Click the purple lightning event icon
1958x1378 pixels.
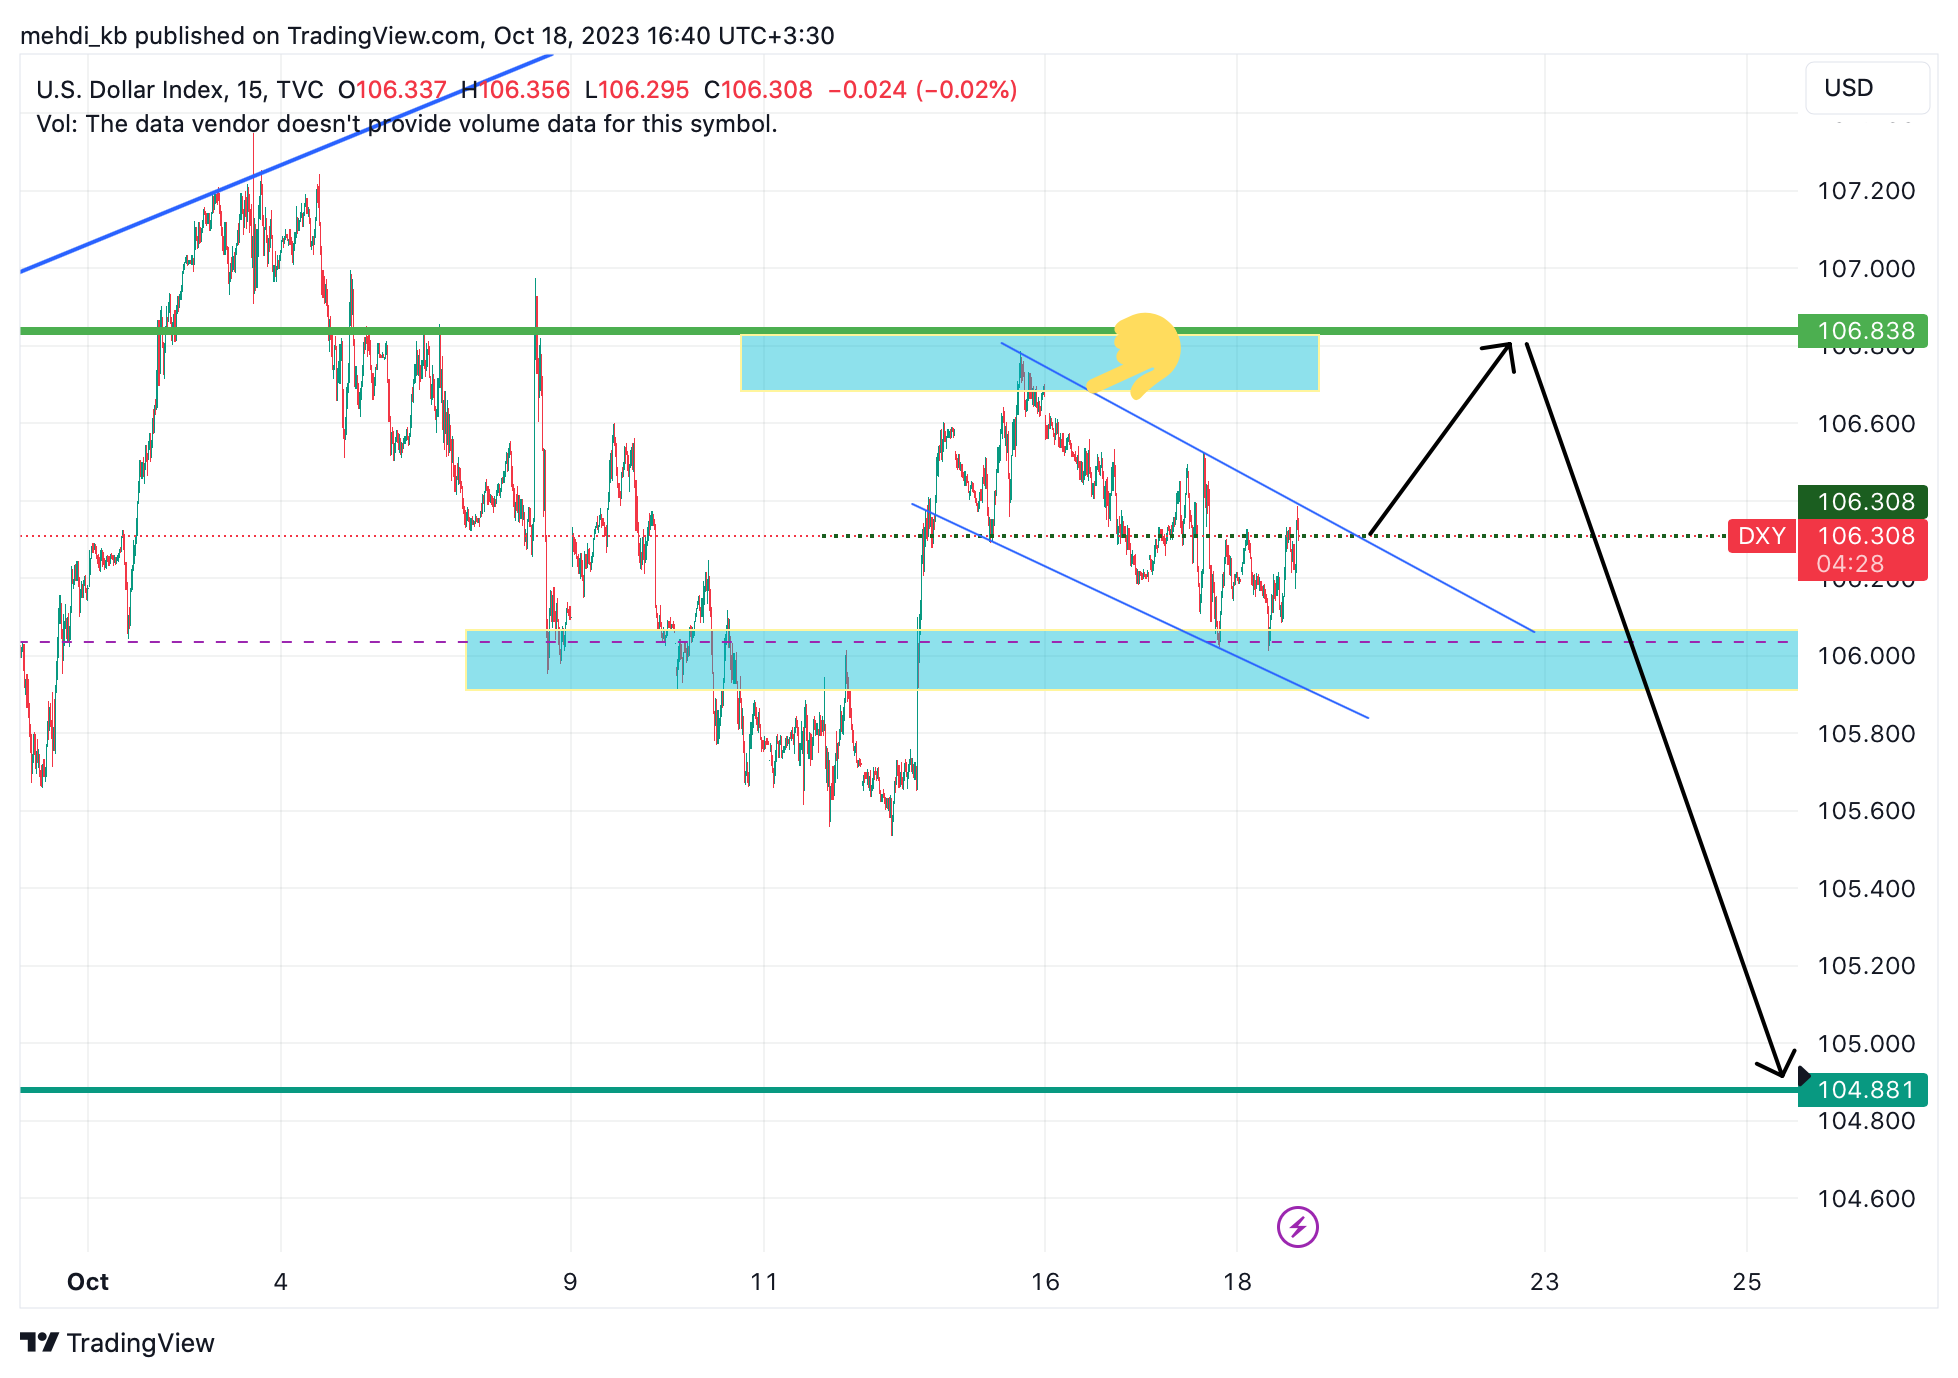click(1297, 1226)
